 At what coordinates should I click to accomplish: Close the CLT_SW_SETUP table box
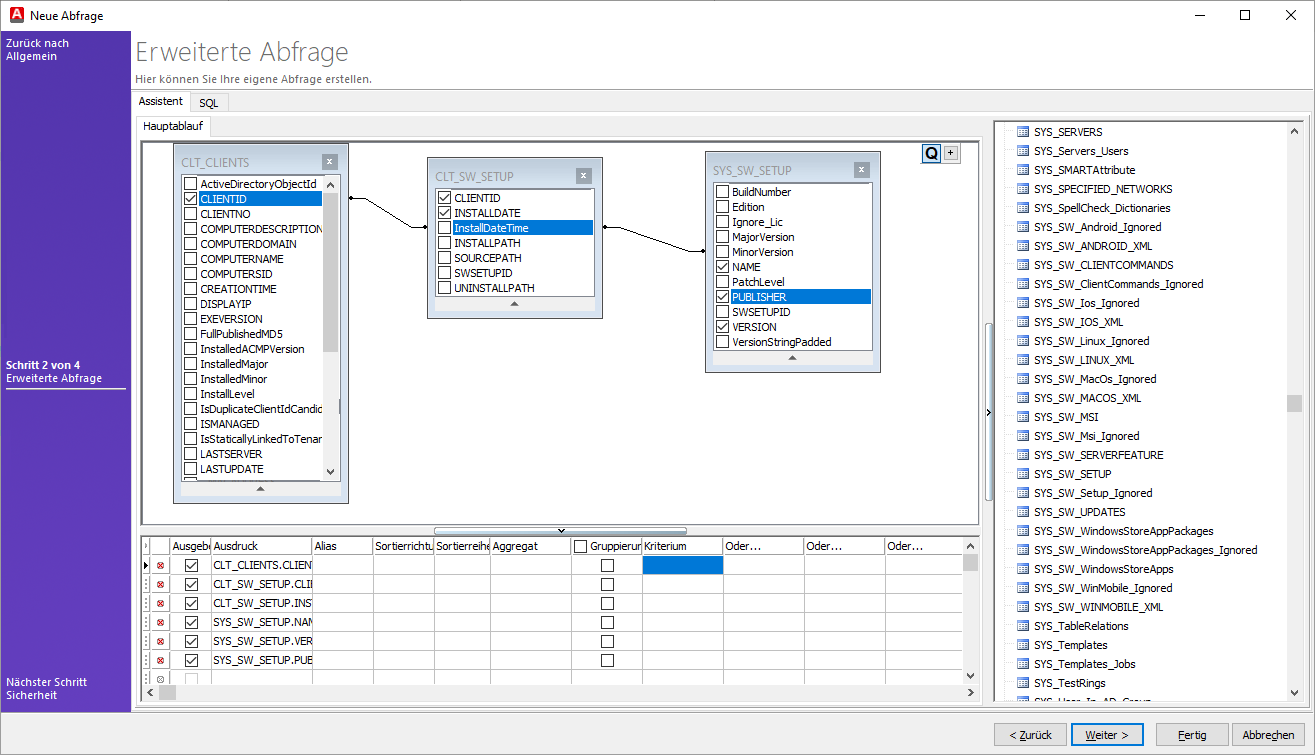583,176
